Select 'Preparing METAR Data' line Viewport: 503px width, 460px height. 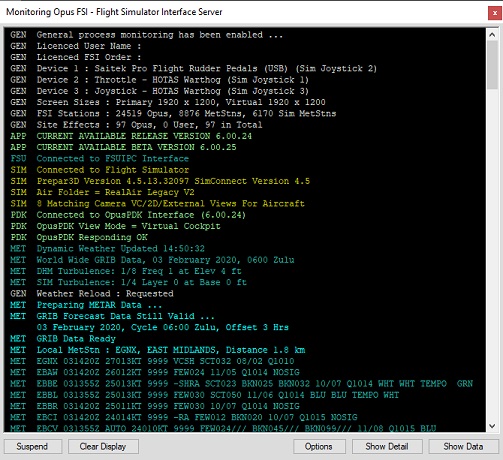pos(86,305)
